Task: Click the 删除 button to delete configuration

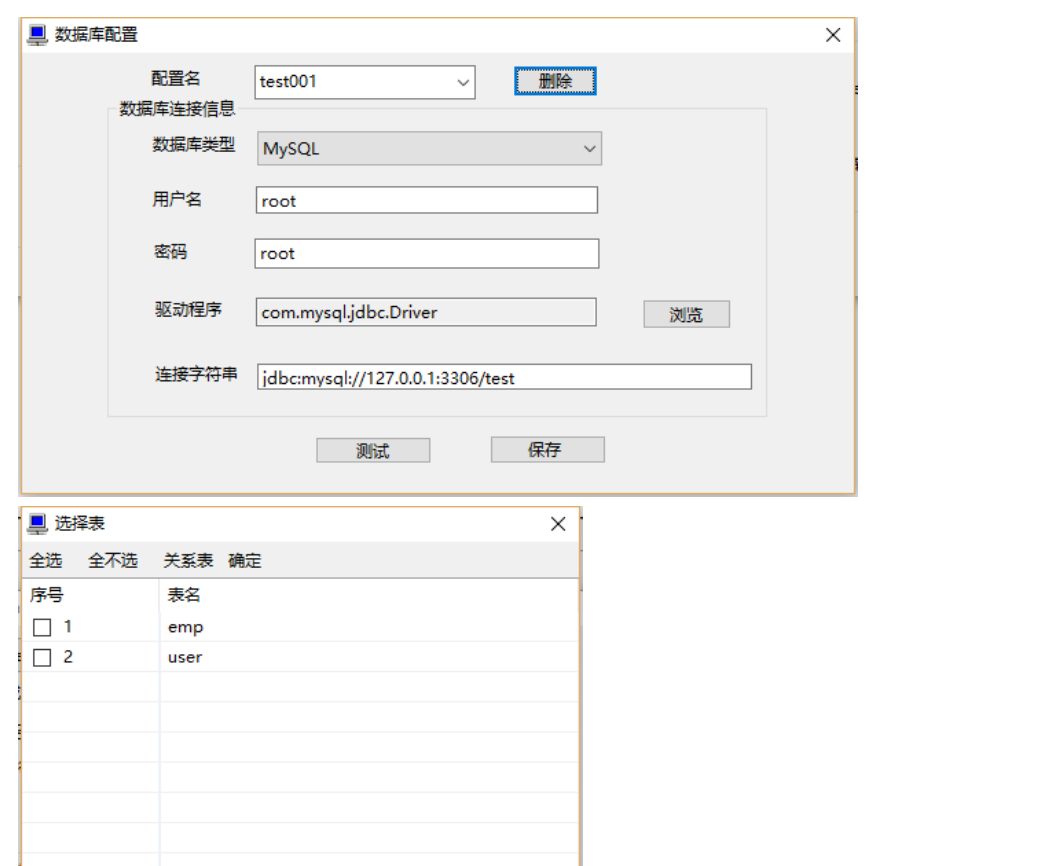Action: point(555,81)
